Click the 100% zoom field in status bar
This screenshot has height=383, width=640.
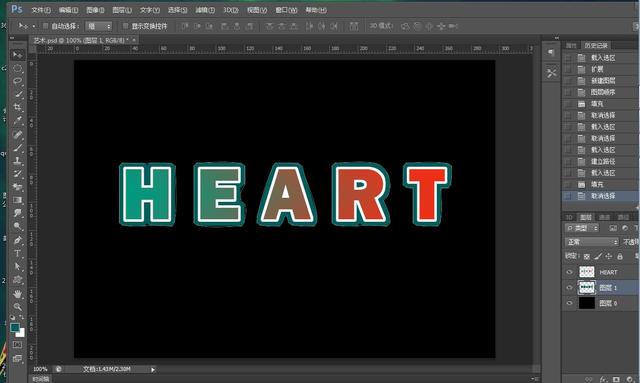[40, 369]
